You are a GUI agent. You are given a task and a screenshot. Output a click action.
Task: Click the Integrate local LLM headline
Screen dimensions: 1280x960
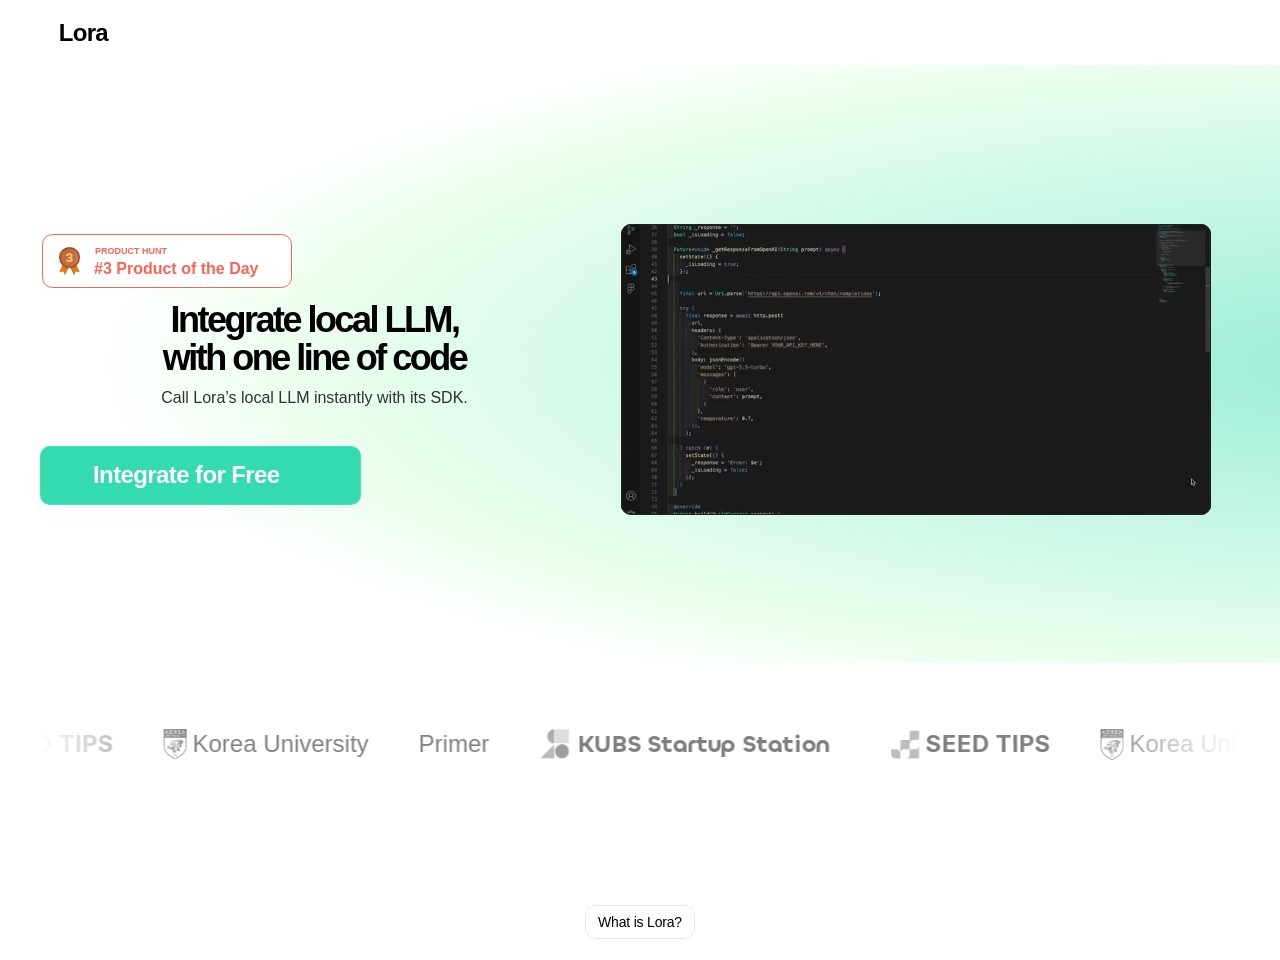pos(314,338)
